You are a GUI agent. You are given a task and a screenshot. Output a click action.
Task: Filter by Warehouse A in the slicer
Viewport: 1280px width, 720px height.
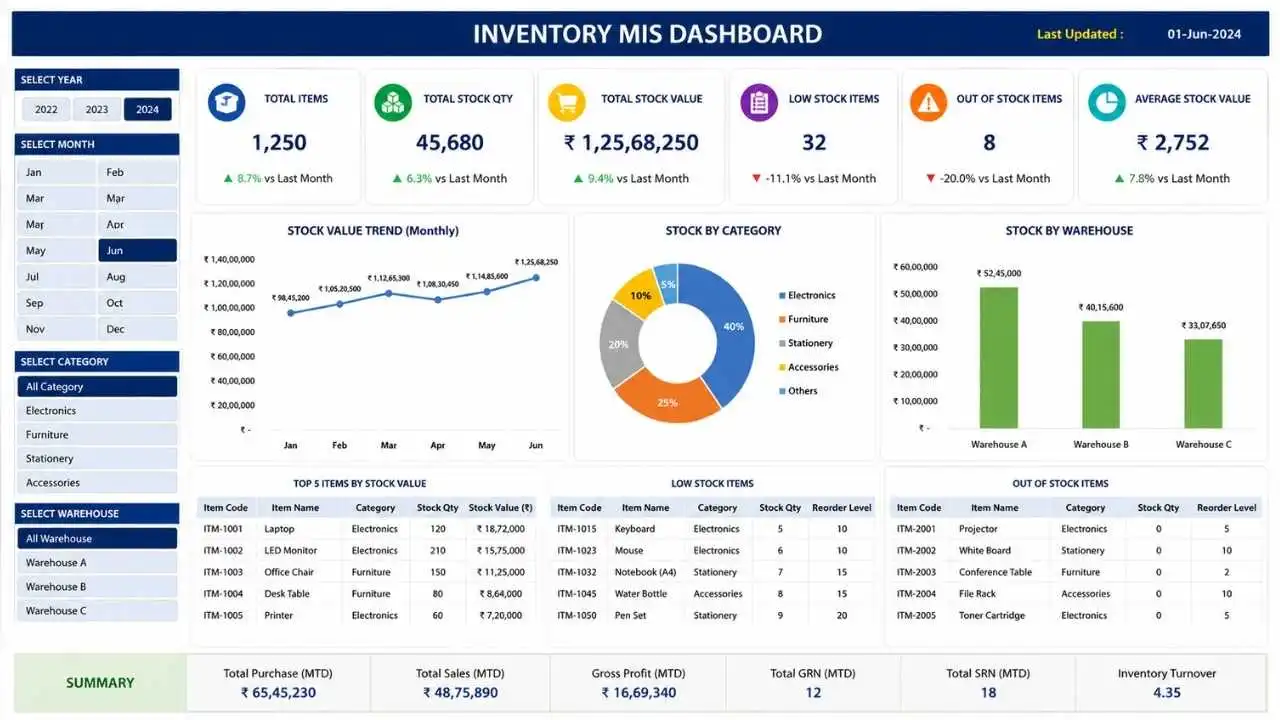click(x=97, y=563)
